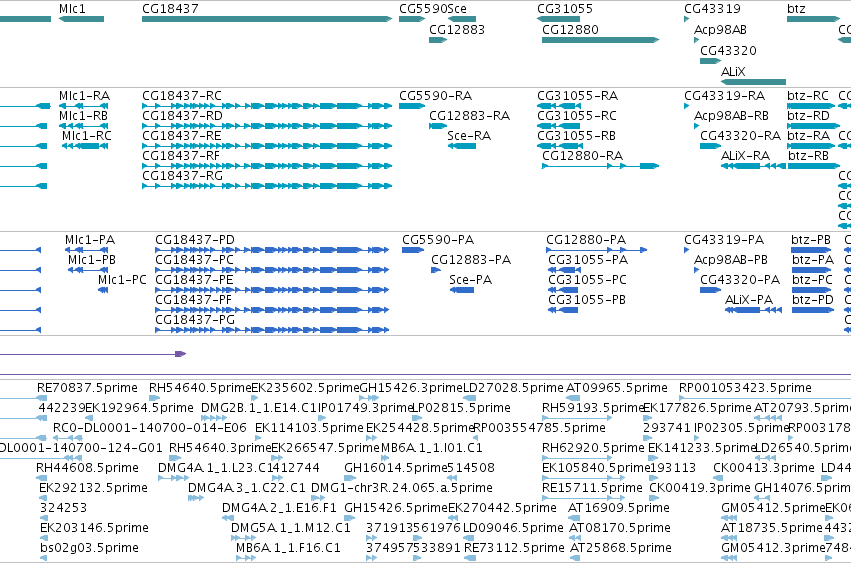The width and height of the screenshot is (851, 563).
Task: Open transcript CG18437-RD
Action: [182, 116]
